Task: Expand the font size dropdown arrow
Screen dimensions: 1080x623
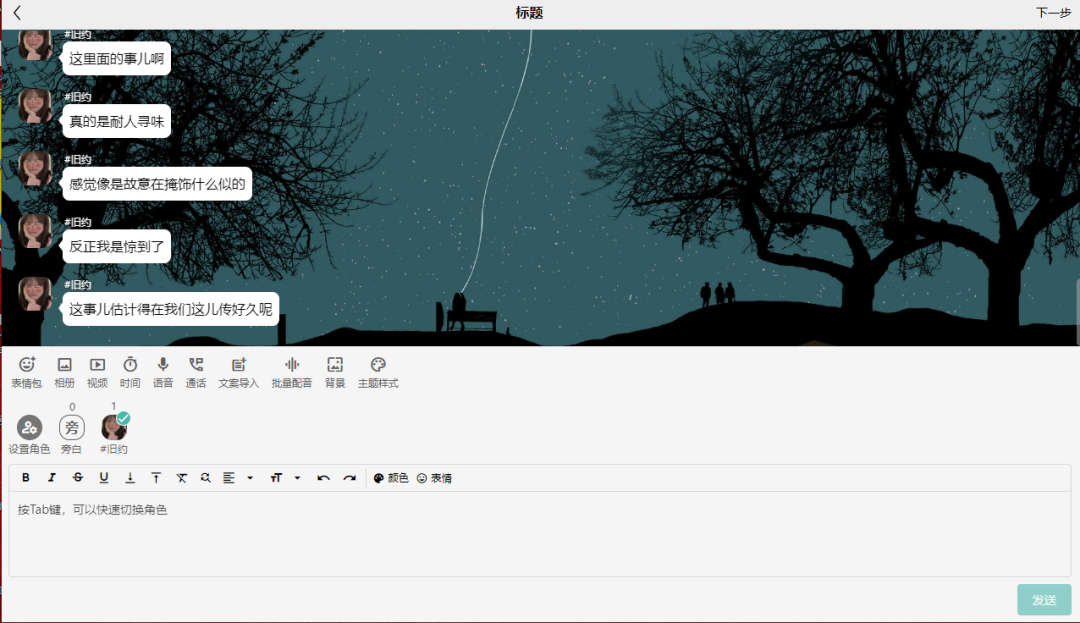Action: [x=298, y=478]
